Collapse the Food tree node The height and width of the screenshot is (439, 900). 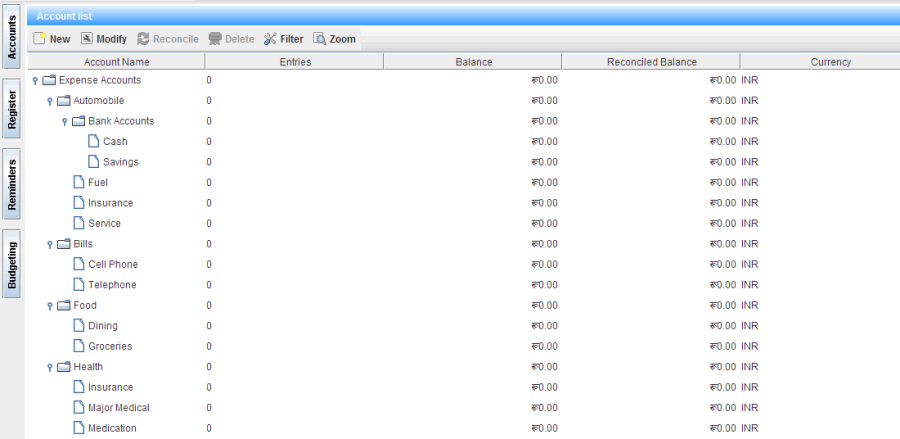[x=50, y=306]
